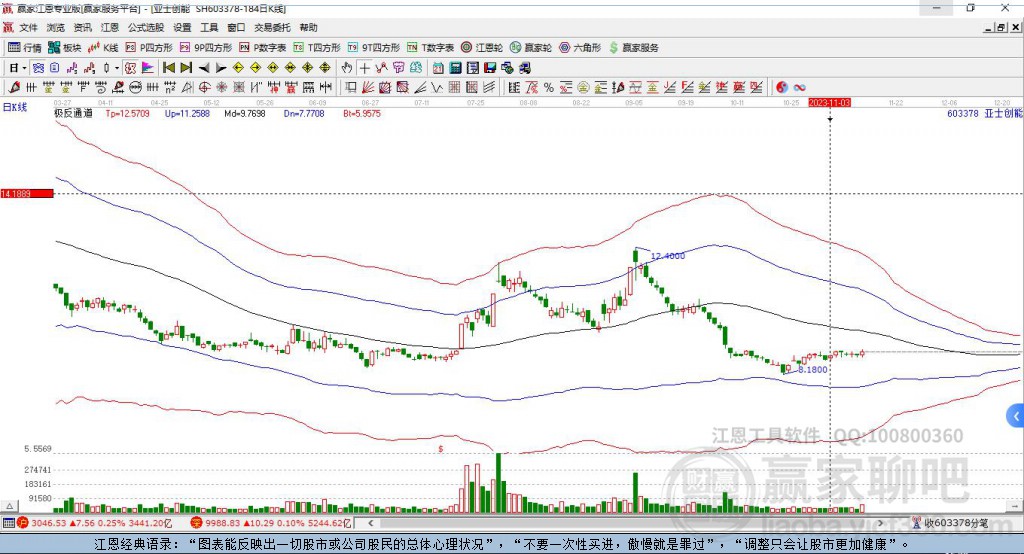Viewport: 1024px width, 554px height.
Task: Click the Md=9.7698 indicator value
Action: click(245, 114)
